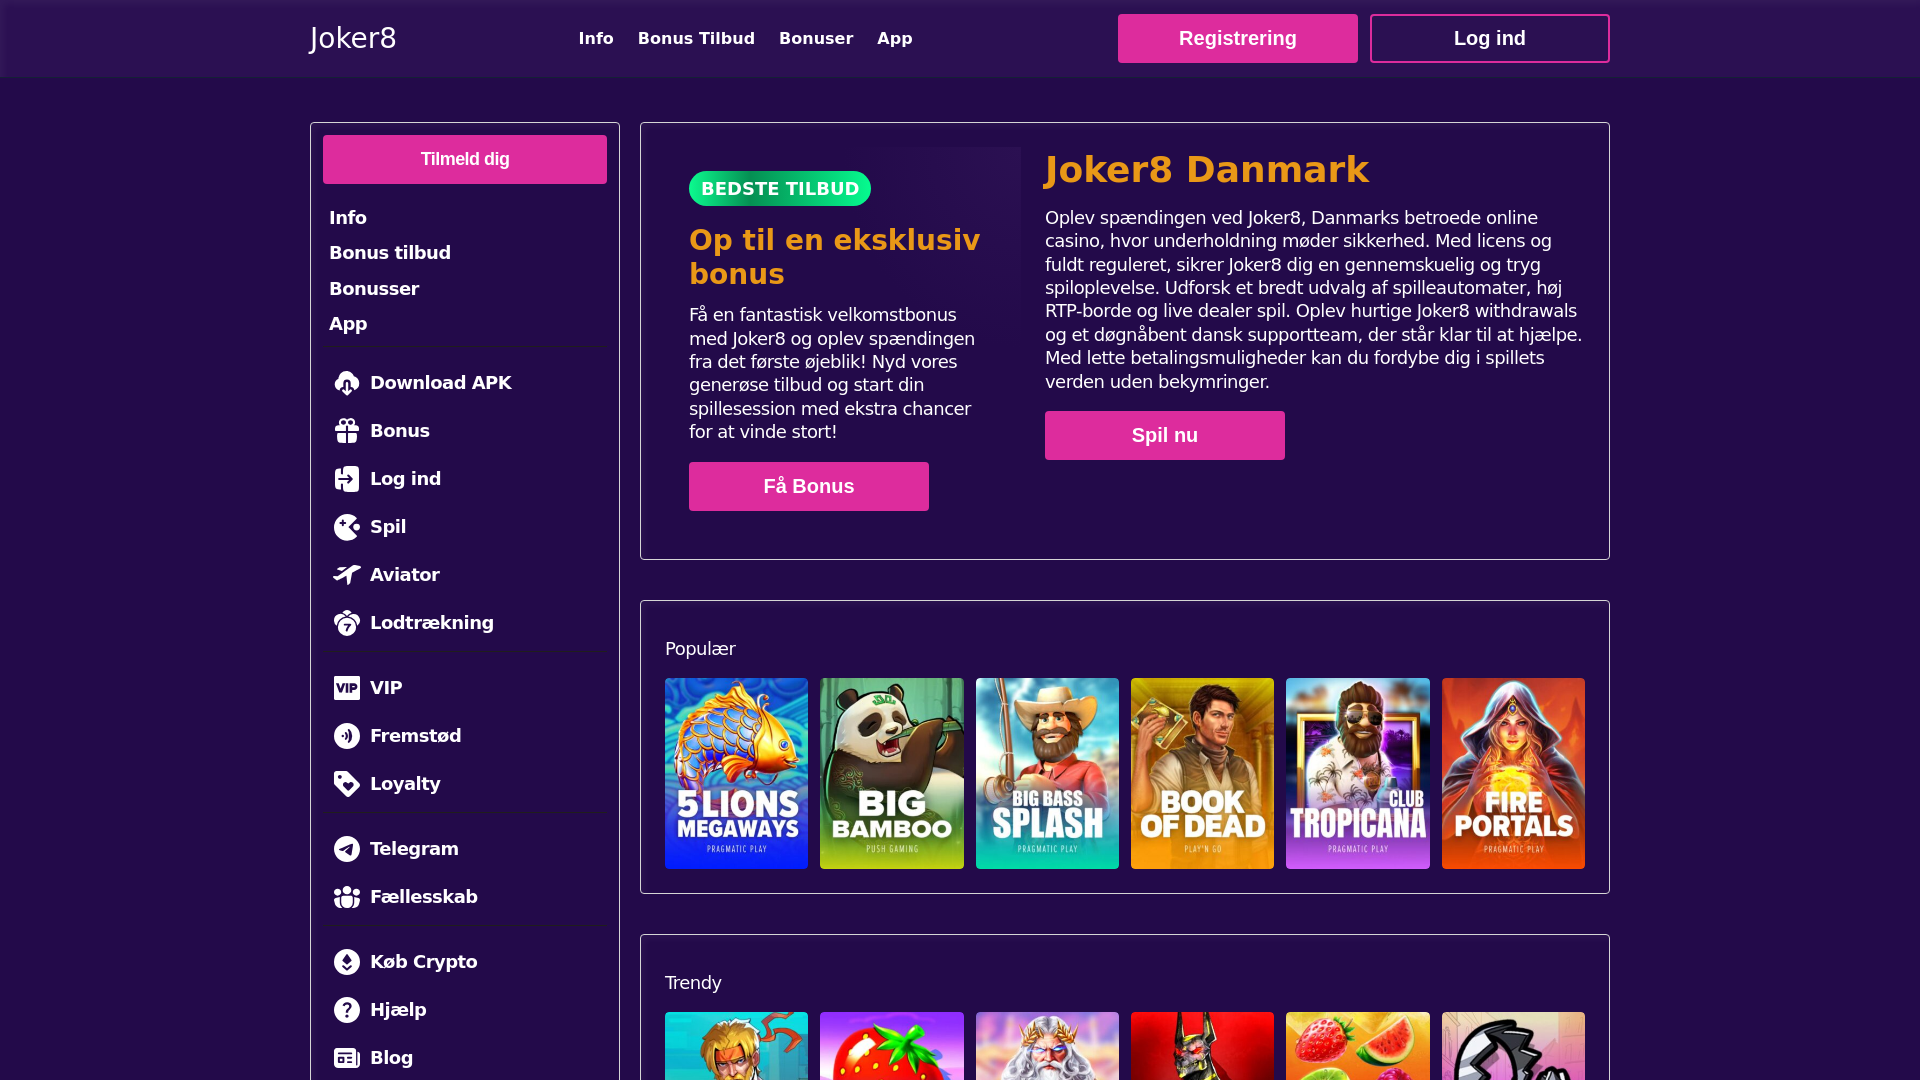Open Info in the top navigation

tap(596, 38)
